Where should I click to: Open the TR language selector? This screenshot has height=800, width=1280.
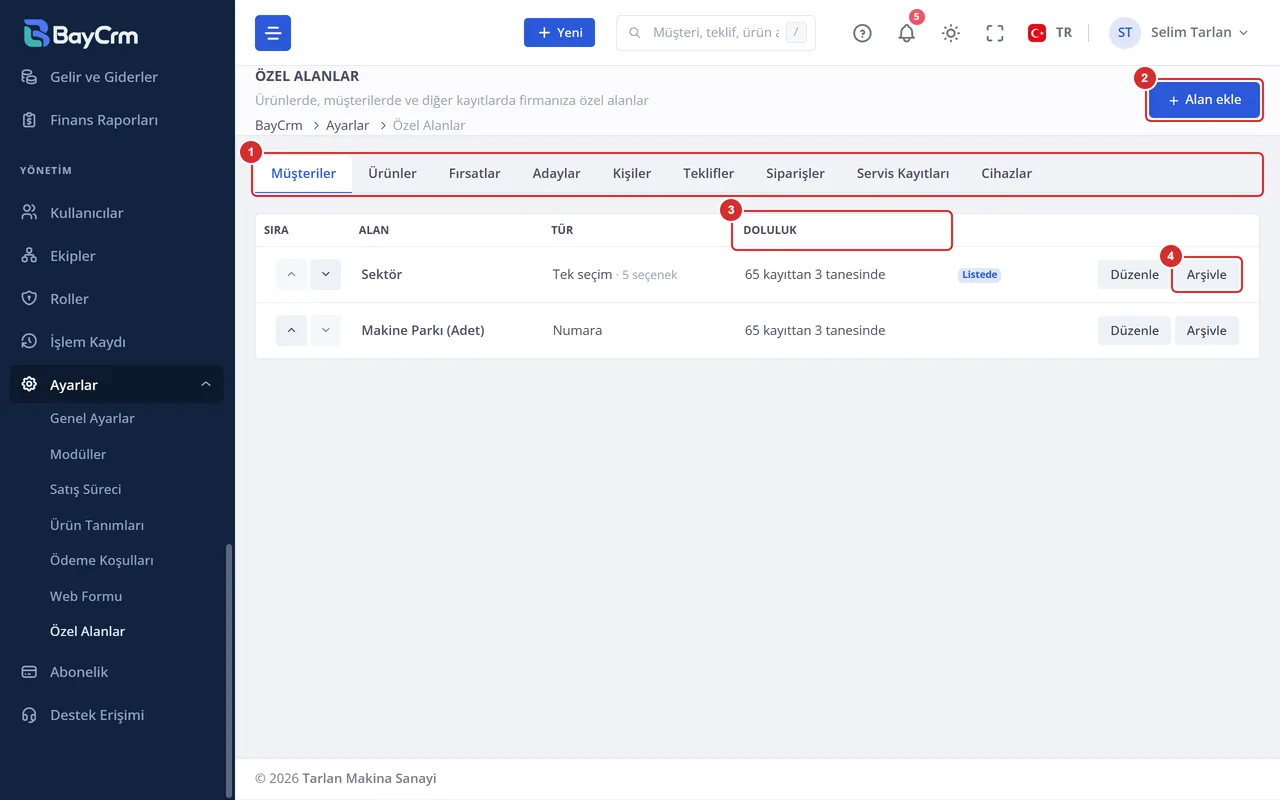[x=1050, y=33]
